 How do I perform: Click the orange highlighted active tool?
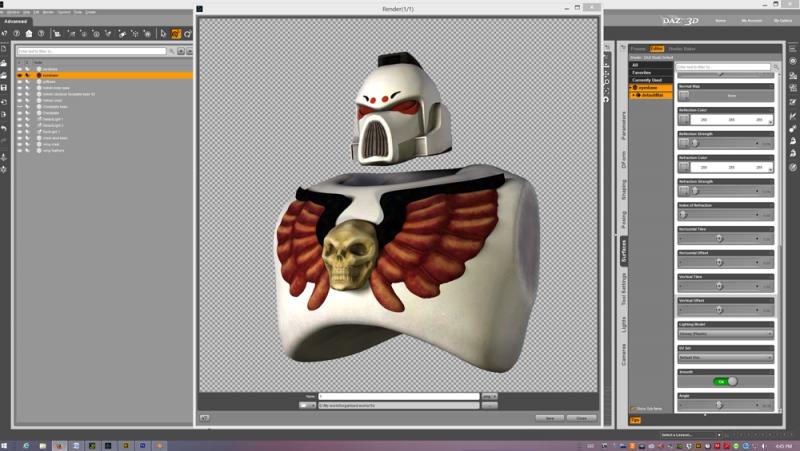pos(176,34)
